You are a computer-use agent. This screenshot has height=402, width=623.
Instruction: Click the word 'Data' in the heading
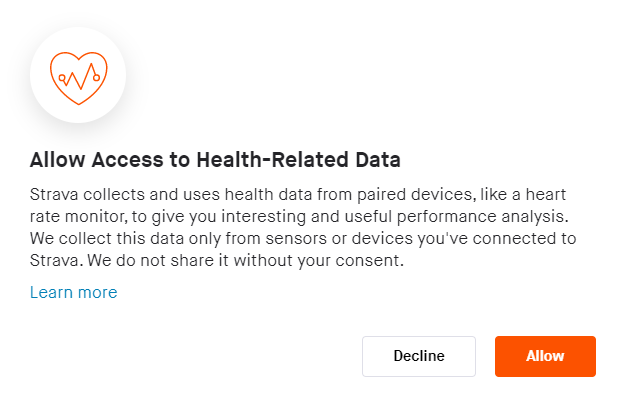pyautogui.click(x=378, y=160)
